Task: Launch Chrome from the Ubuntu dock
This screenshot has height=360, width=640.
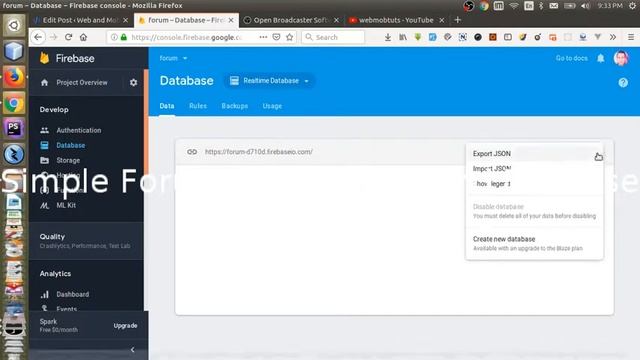Action: tap(14, 103)
